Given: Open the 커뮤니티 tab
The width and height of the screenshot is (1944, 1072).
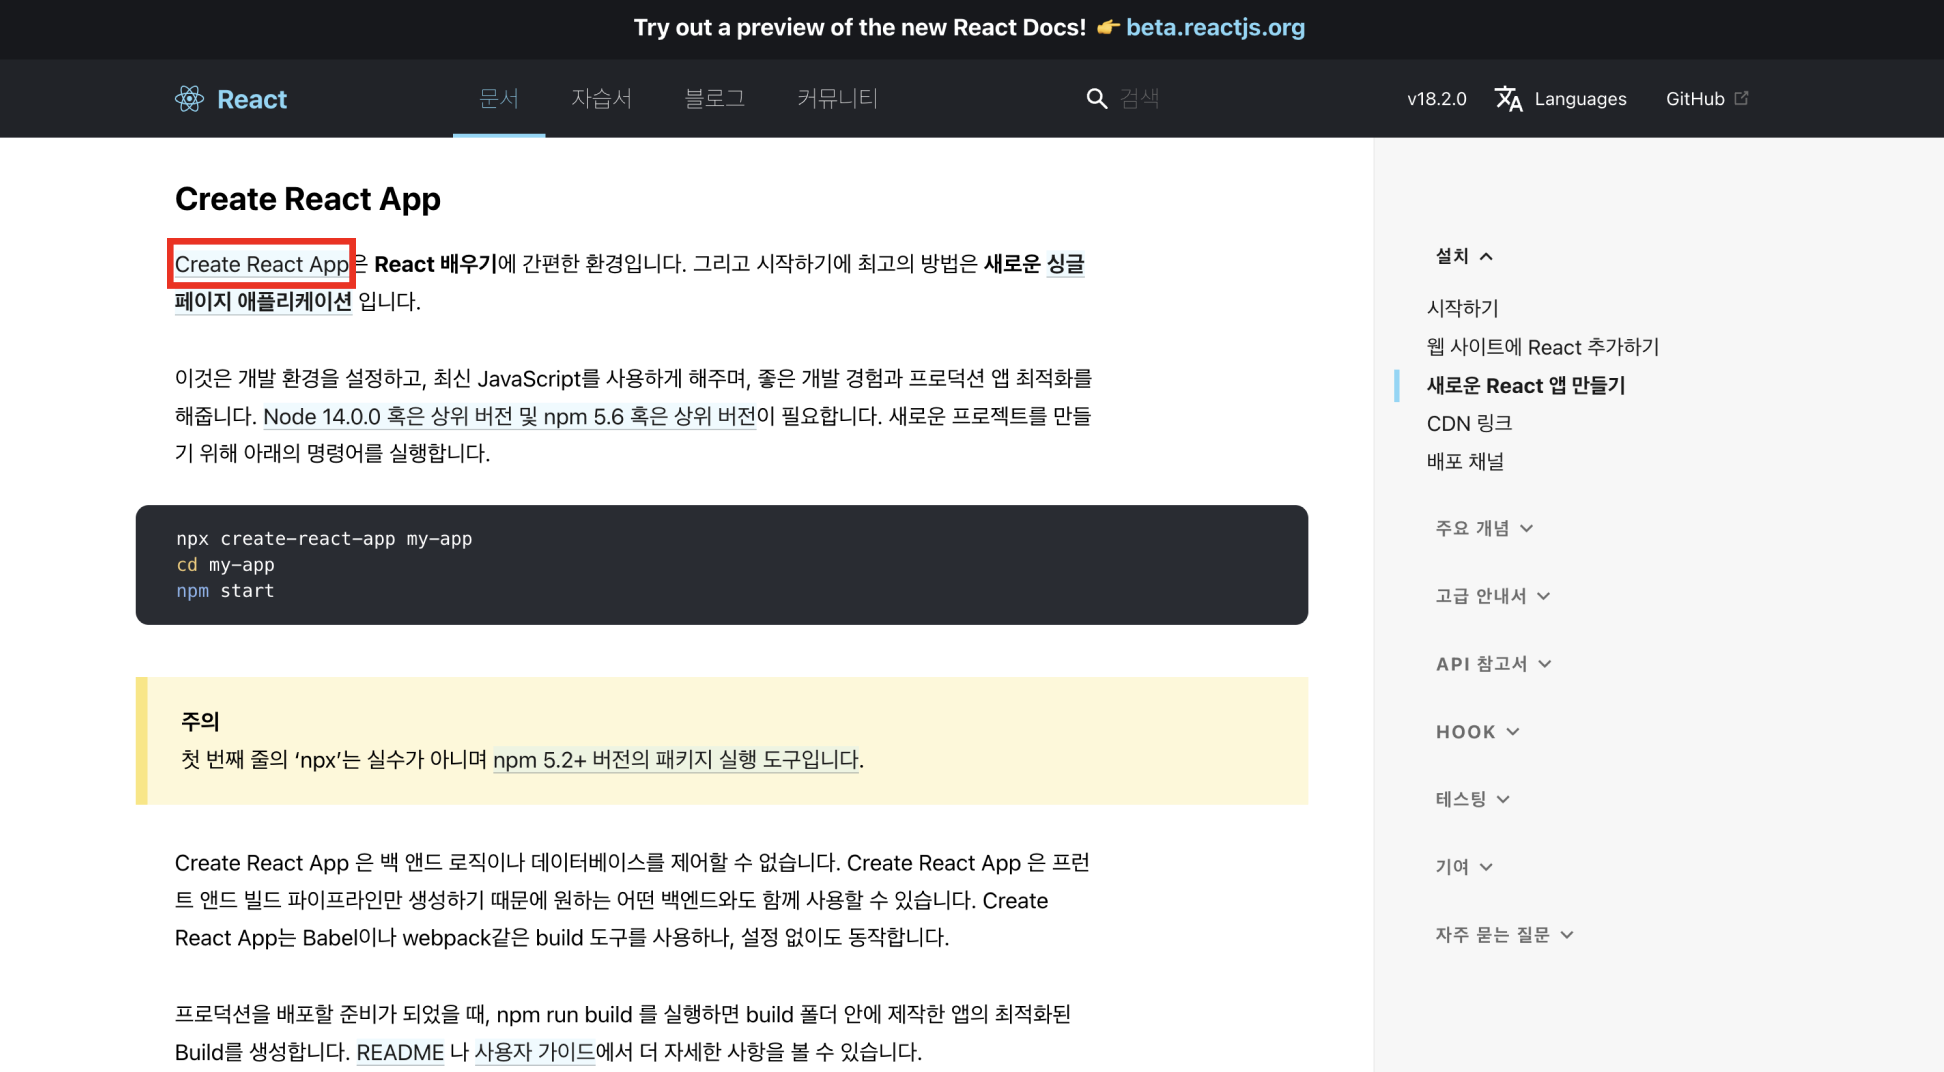Looking at the screenshot, I should click(x=837, y=98).
